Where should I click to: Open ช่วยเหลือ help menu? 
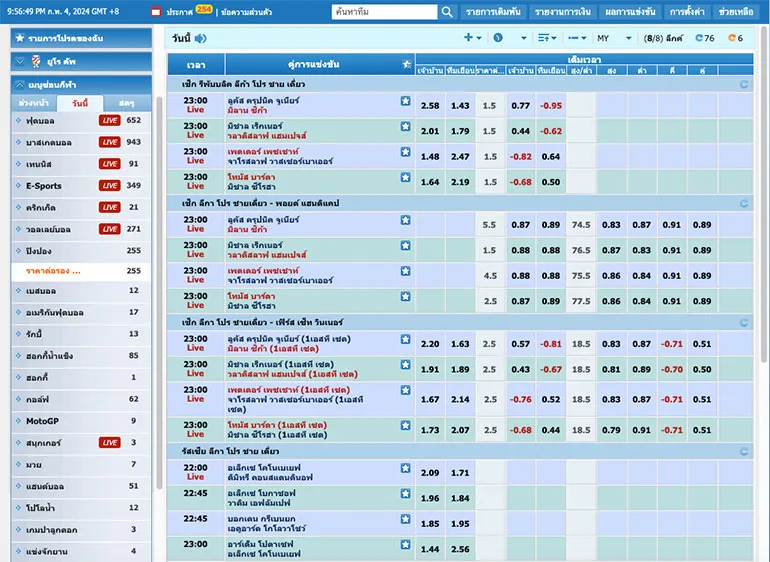click(736, 12)
